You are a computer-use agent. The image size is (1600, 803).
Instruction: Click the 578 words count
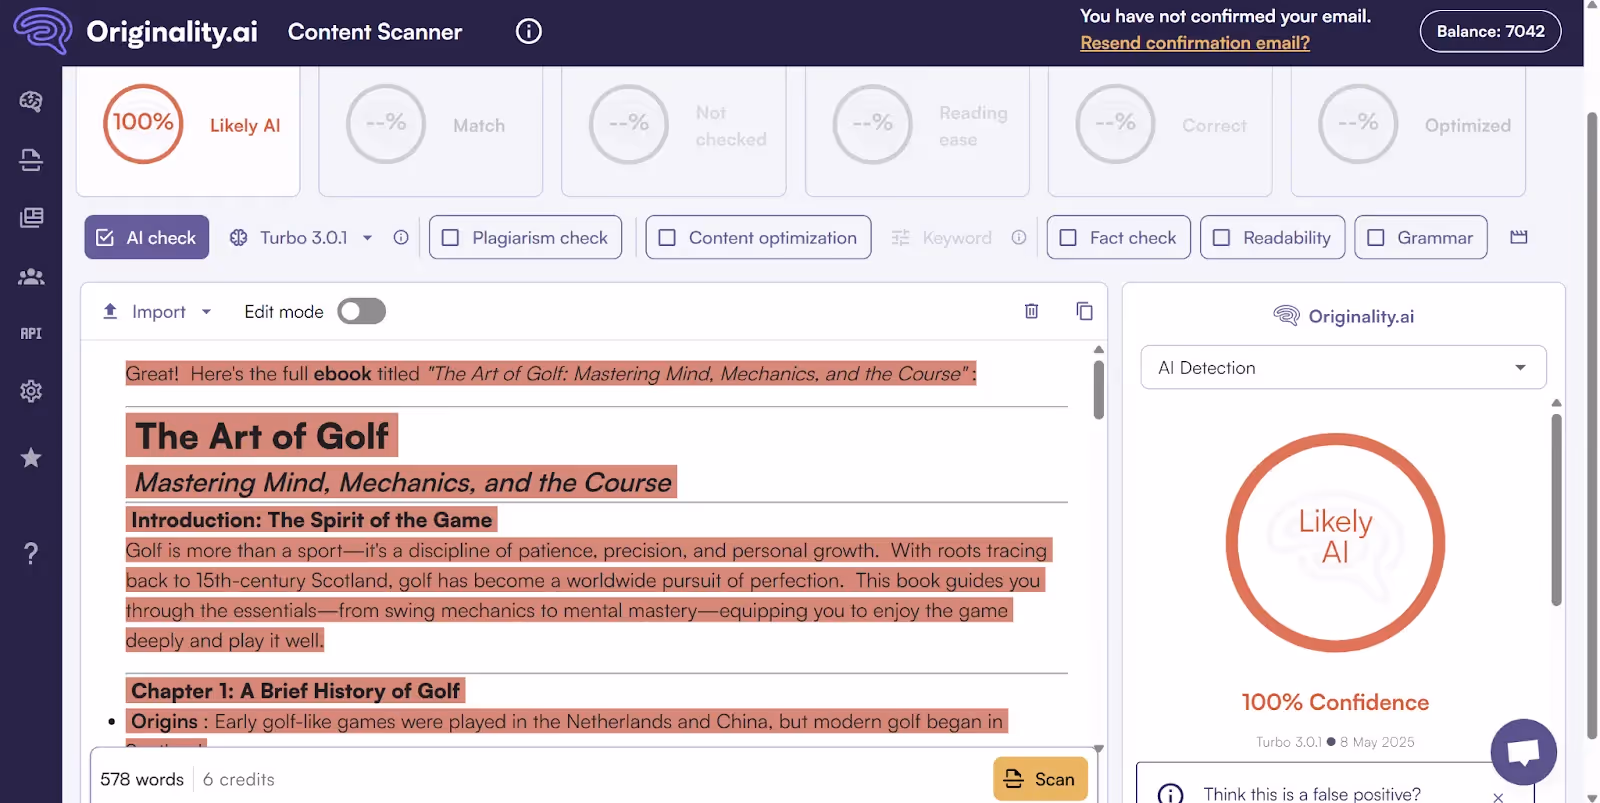pos(142,779)
